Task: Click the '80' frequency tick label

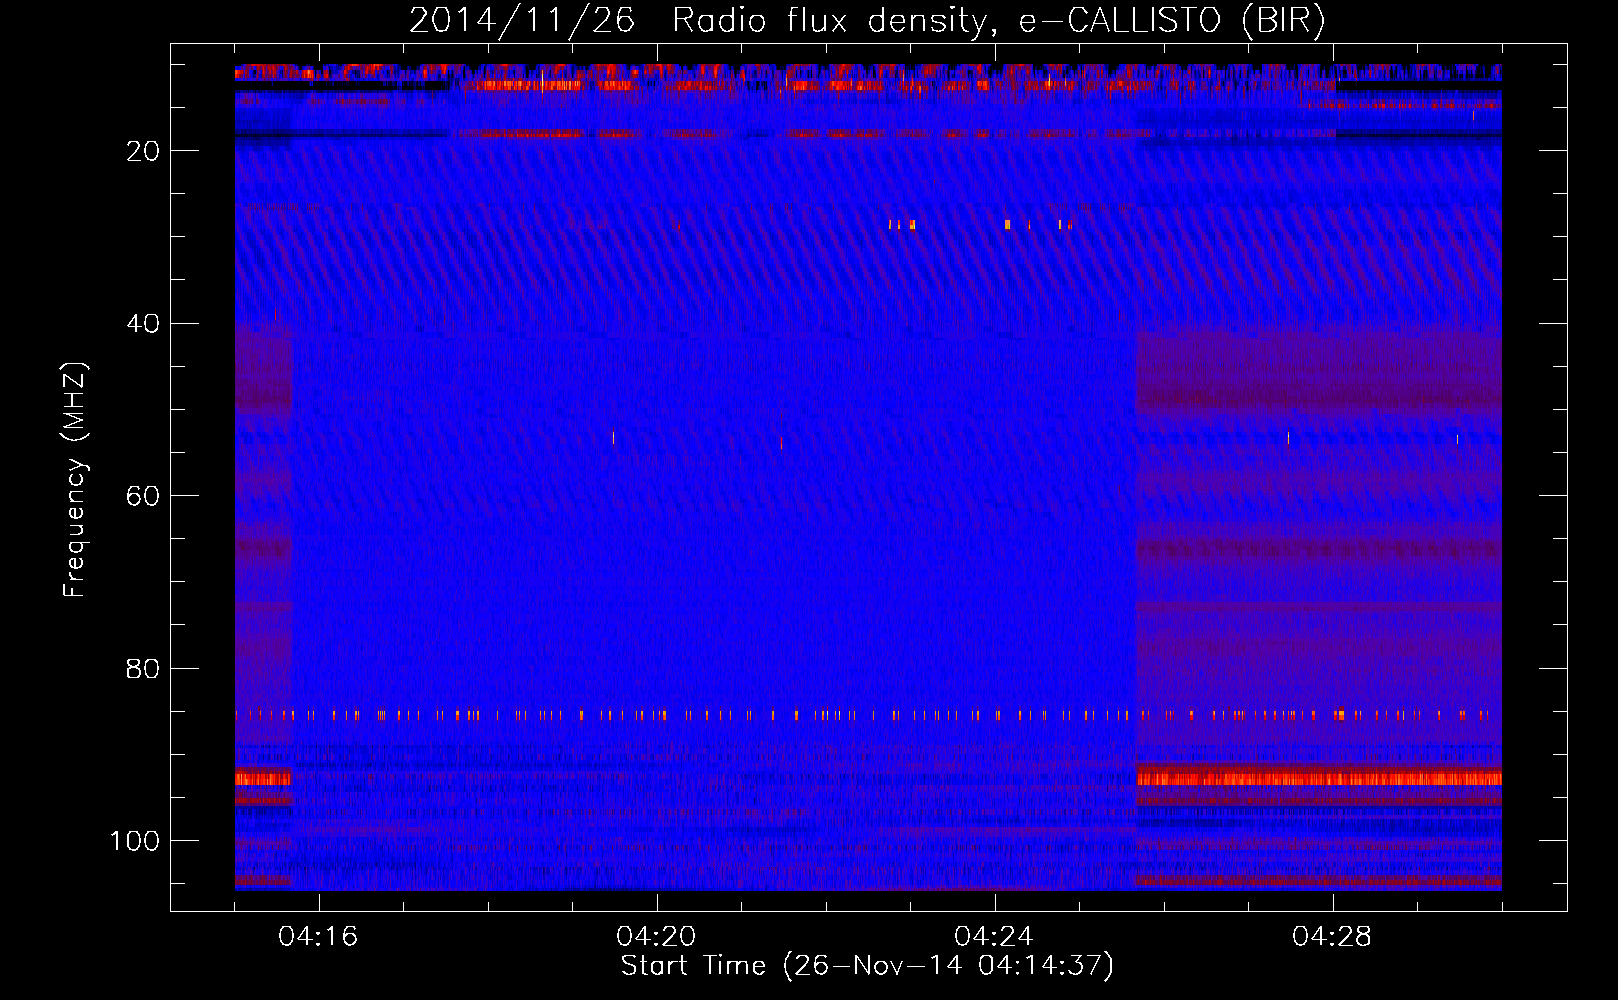Action: click(x=143, y=669)
